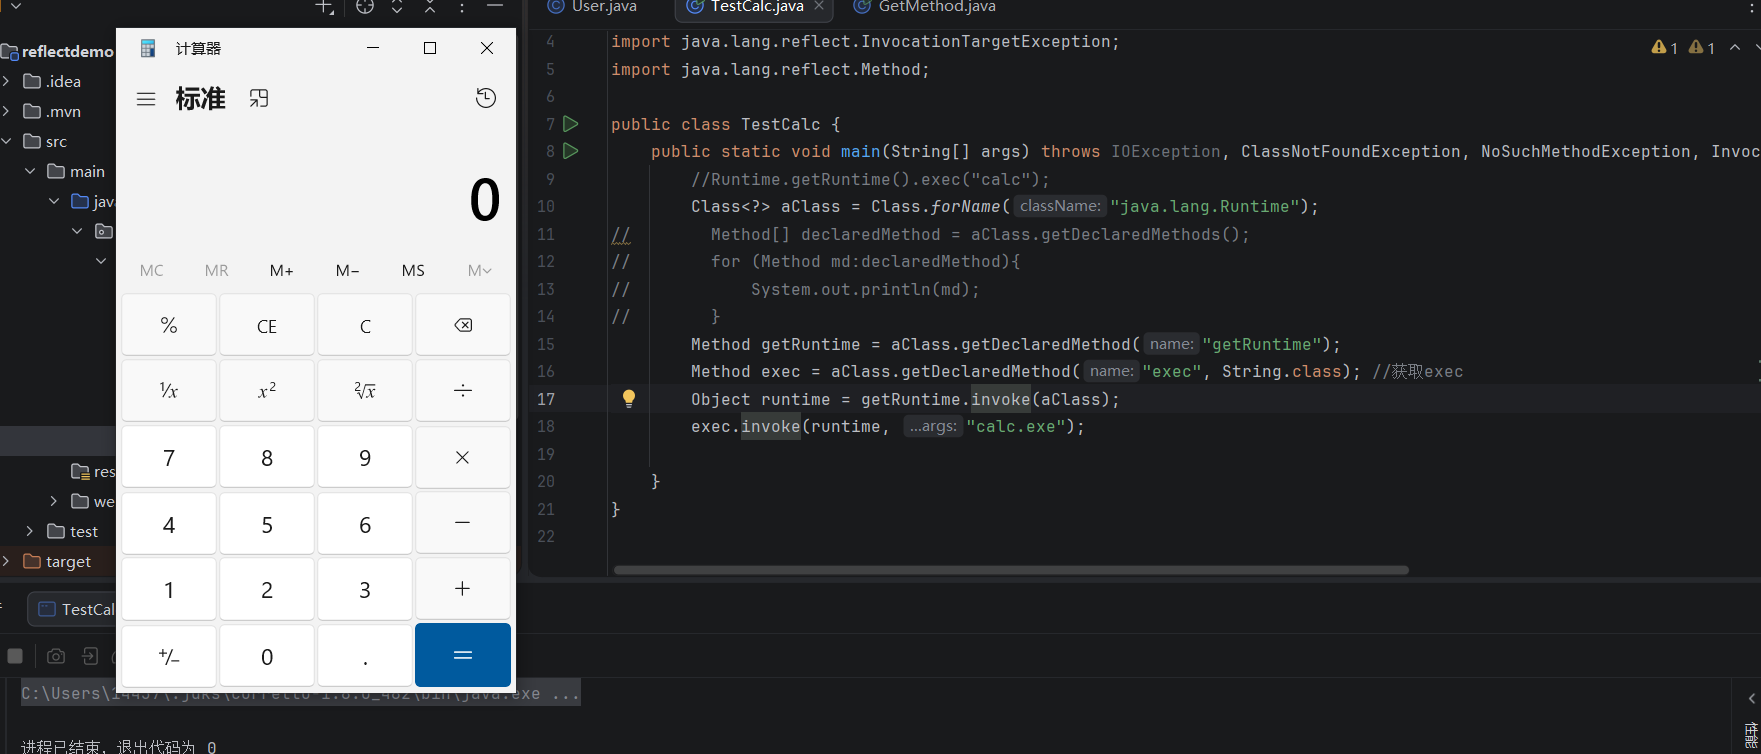
Task: Click the Calculator backspace key
Action: point(463,325)
